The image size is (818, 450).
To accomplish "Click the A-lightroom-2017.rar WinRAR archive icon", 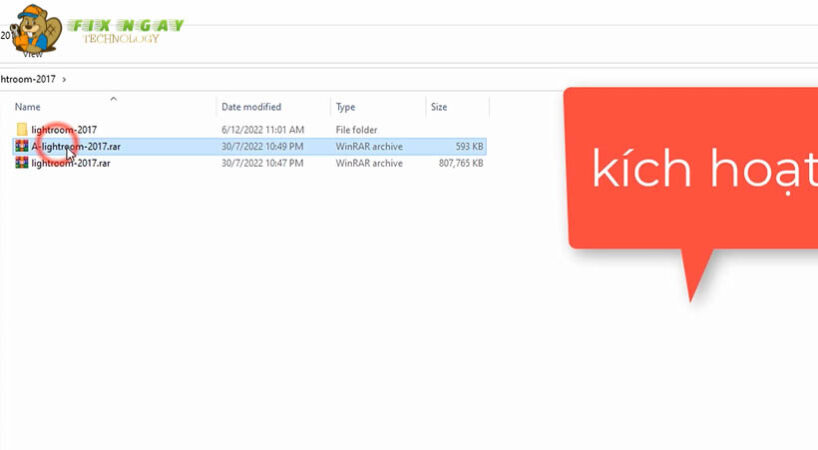I will point(22,146).
